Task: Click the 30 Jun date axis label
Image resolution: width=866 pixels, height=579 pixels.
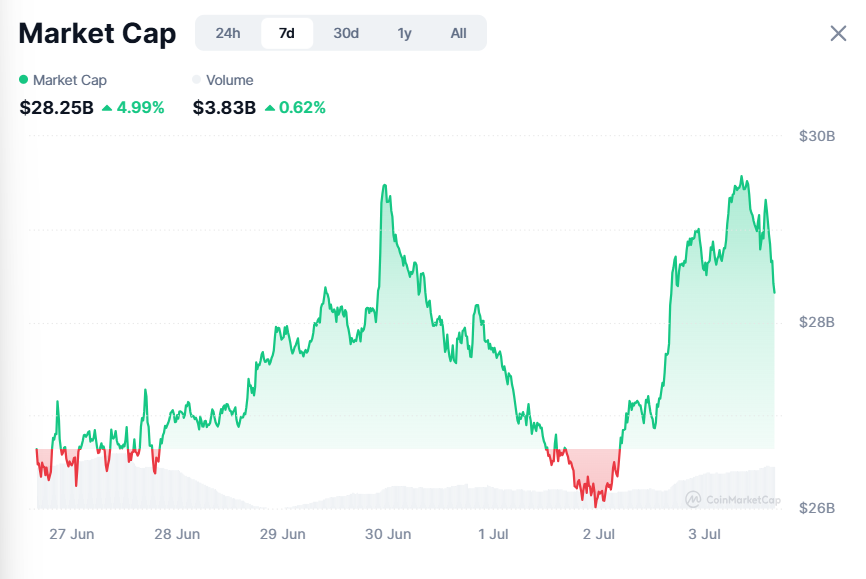Action: pyautogui.click(x=388, y=535)
